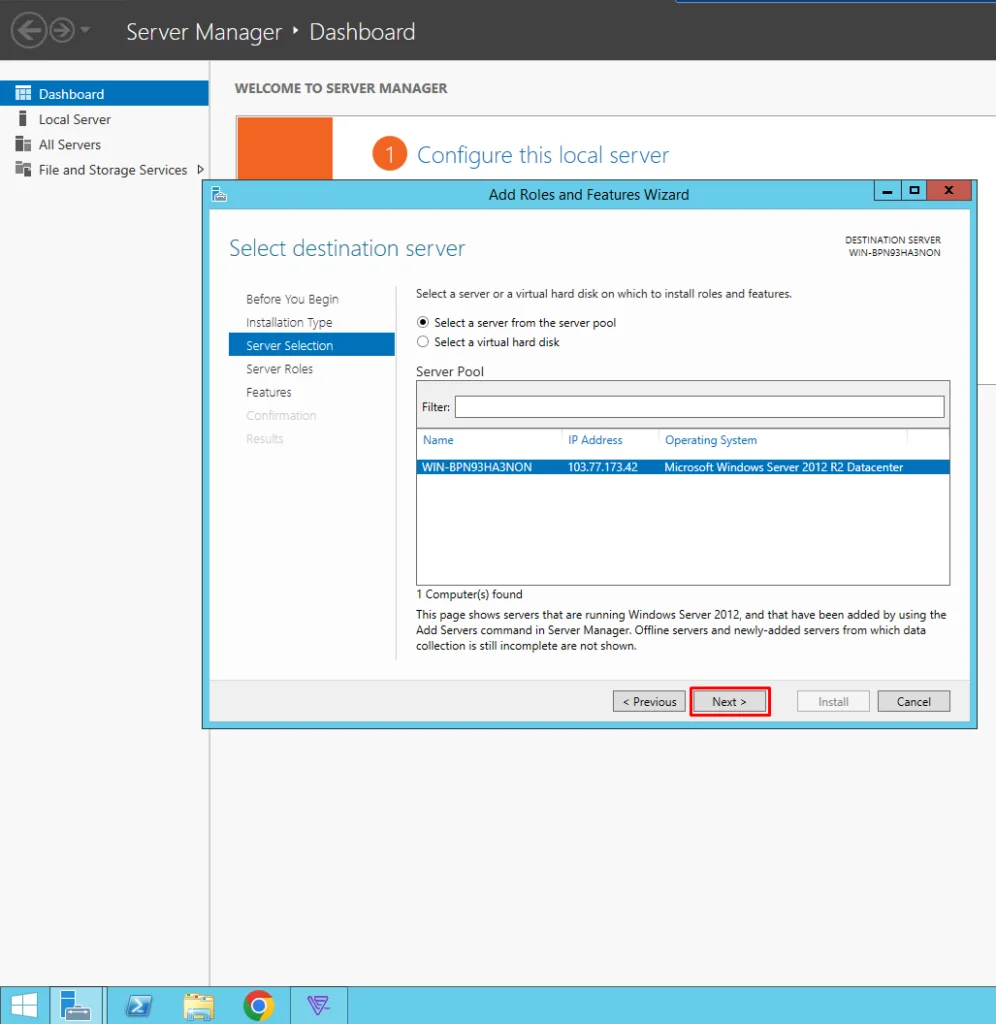The width and height of the screenshot is (996, 1024).
Task: Open the navigation history dropdown arrow
Action: coord(85,30)
